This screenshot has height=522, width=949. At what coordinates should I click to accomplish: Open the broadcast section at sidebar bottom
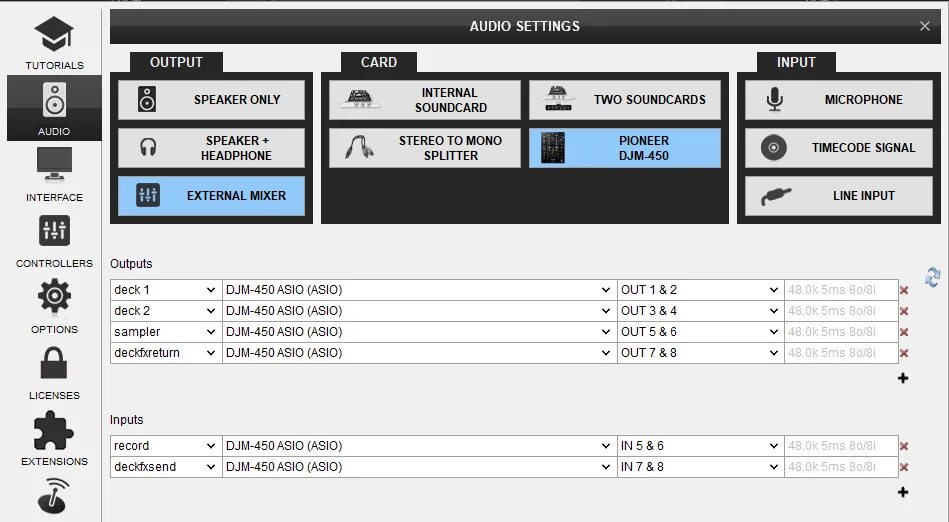click(54, 495)
